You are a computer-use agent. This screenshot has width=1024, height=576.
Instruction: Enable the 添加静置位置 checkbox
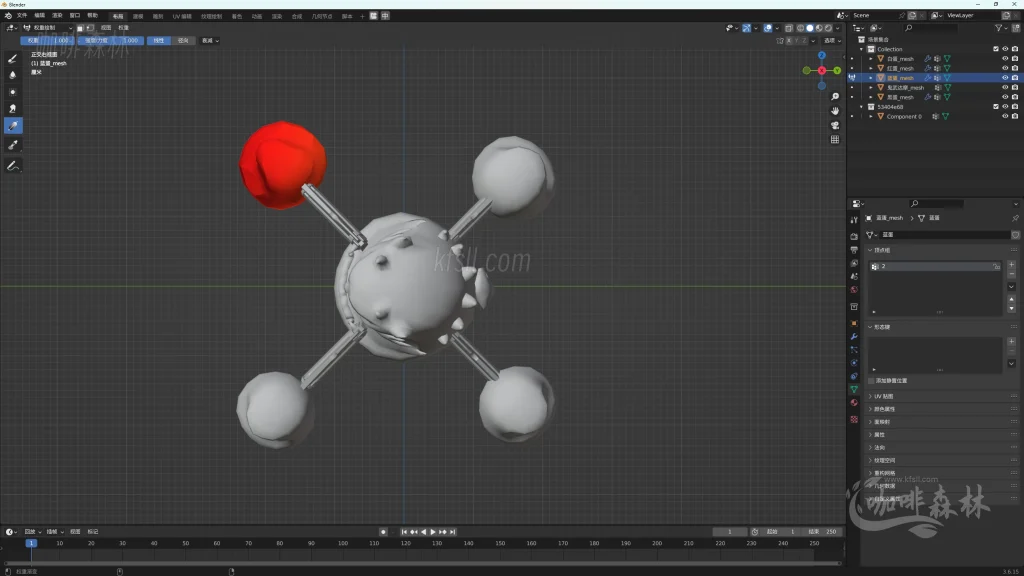pos(871,381)
